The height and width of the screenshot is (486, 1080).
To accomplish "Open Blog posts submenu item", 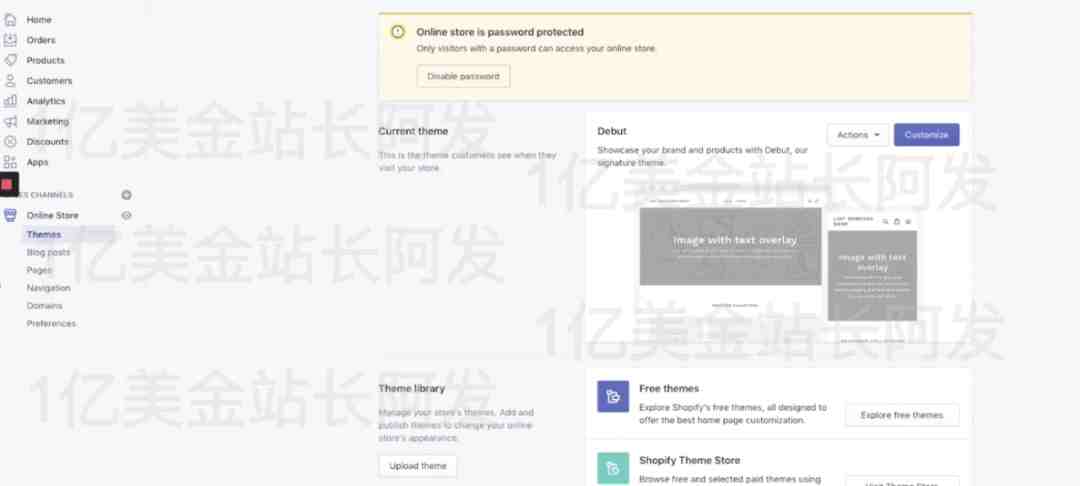I will click(48, 253).
